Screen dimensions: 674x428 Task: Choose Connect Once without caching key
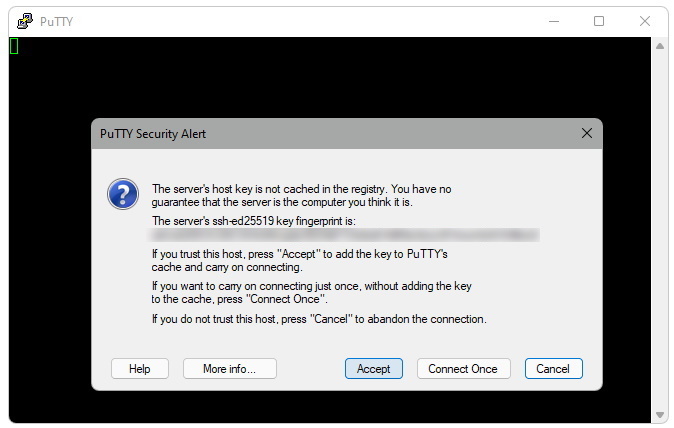tap(463, 369)
